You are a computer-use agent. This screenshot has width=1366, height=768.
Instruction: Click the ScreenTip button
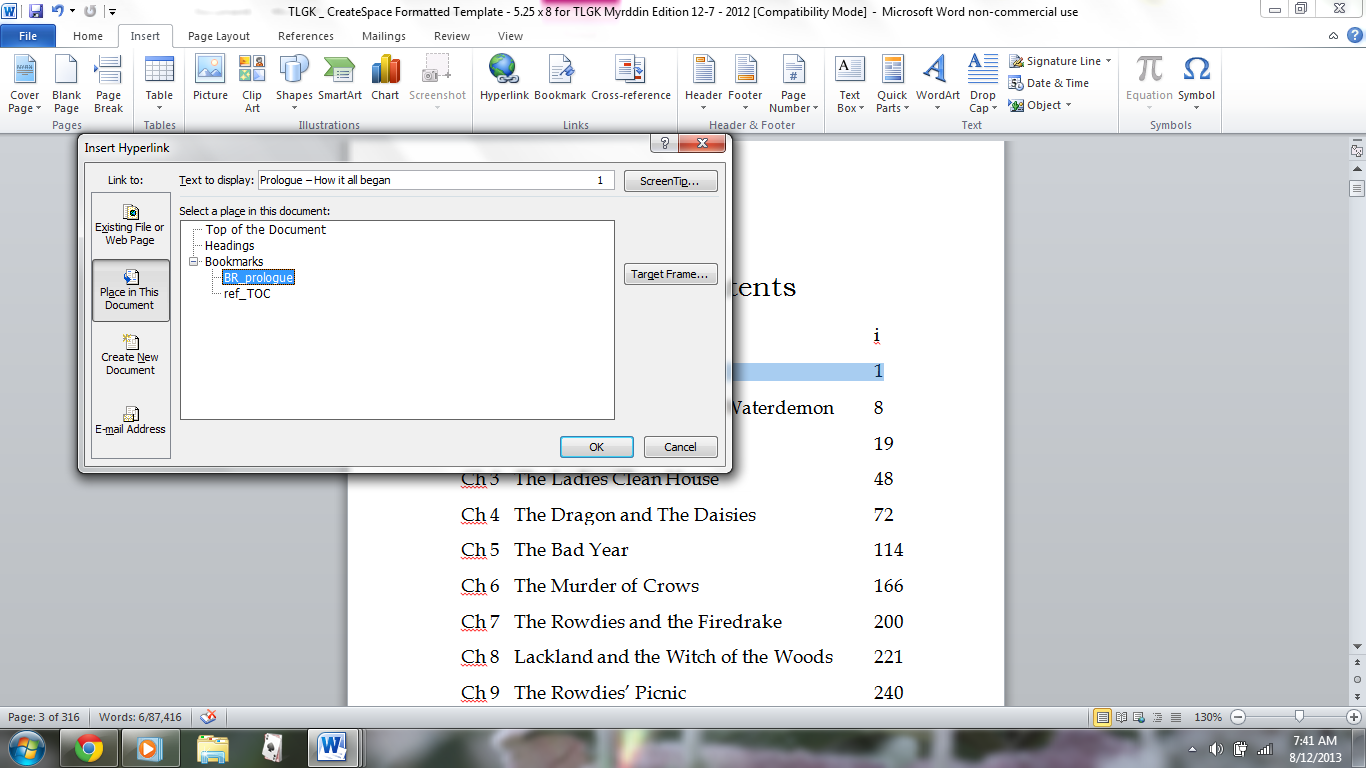pyautogui.click(x=670, y=181)
